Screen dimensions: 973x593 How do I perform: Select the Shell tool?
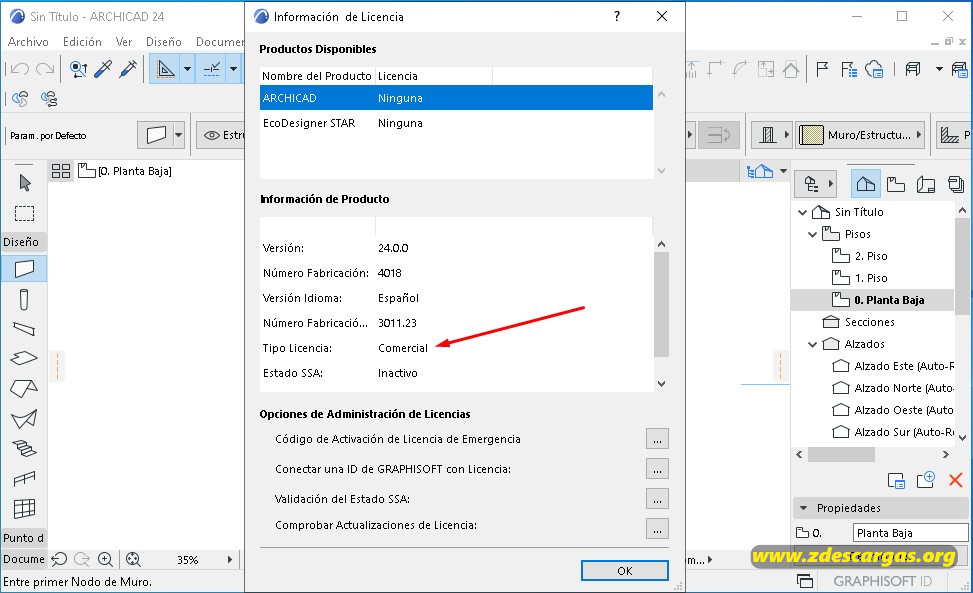click(24, 419)
